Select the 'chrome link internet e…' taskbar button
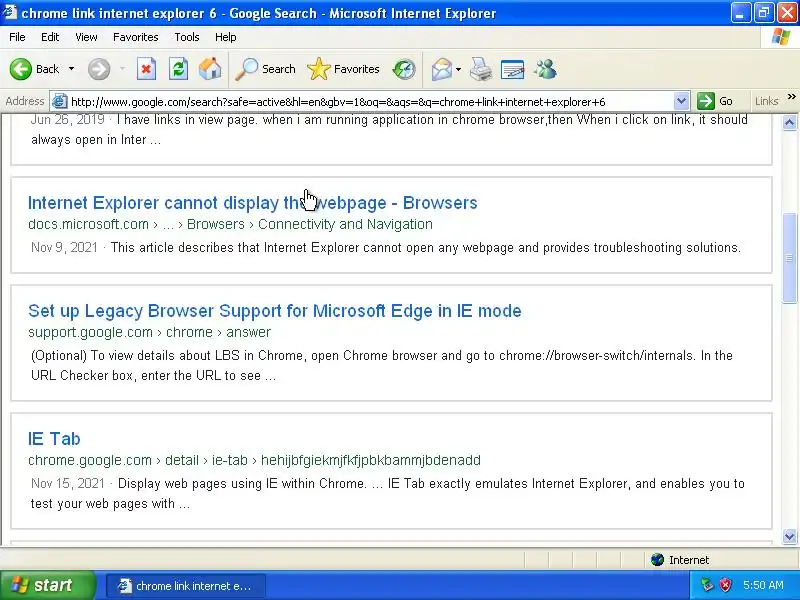 (186, 586)
